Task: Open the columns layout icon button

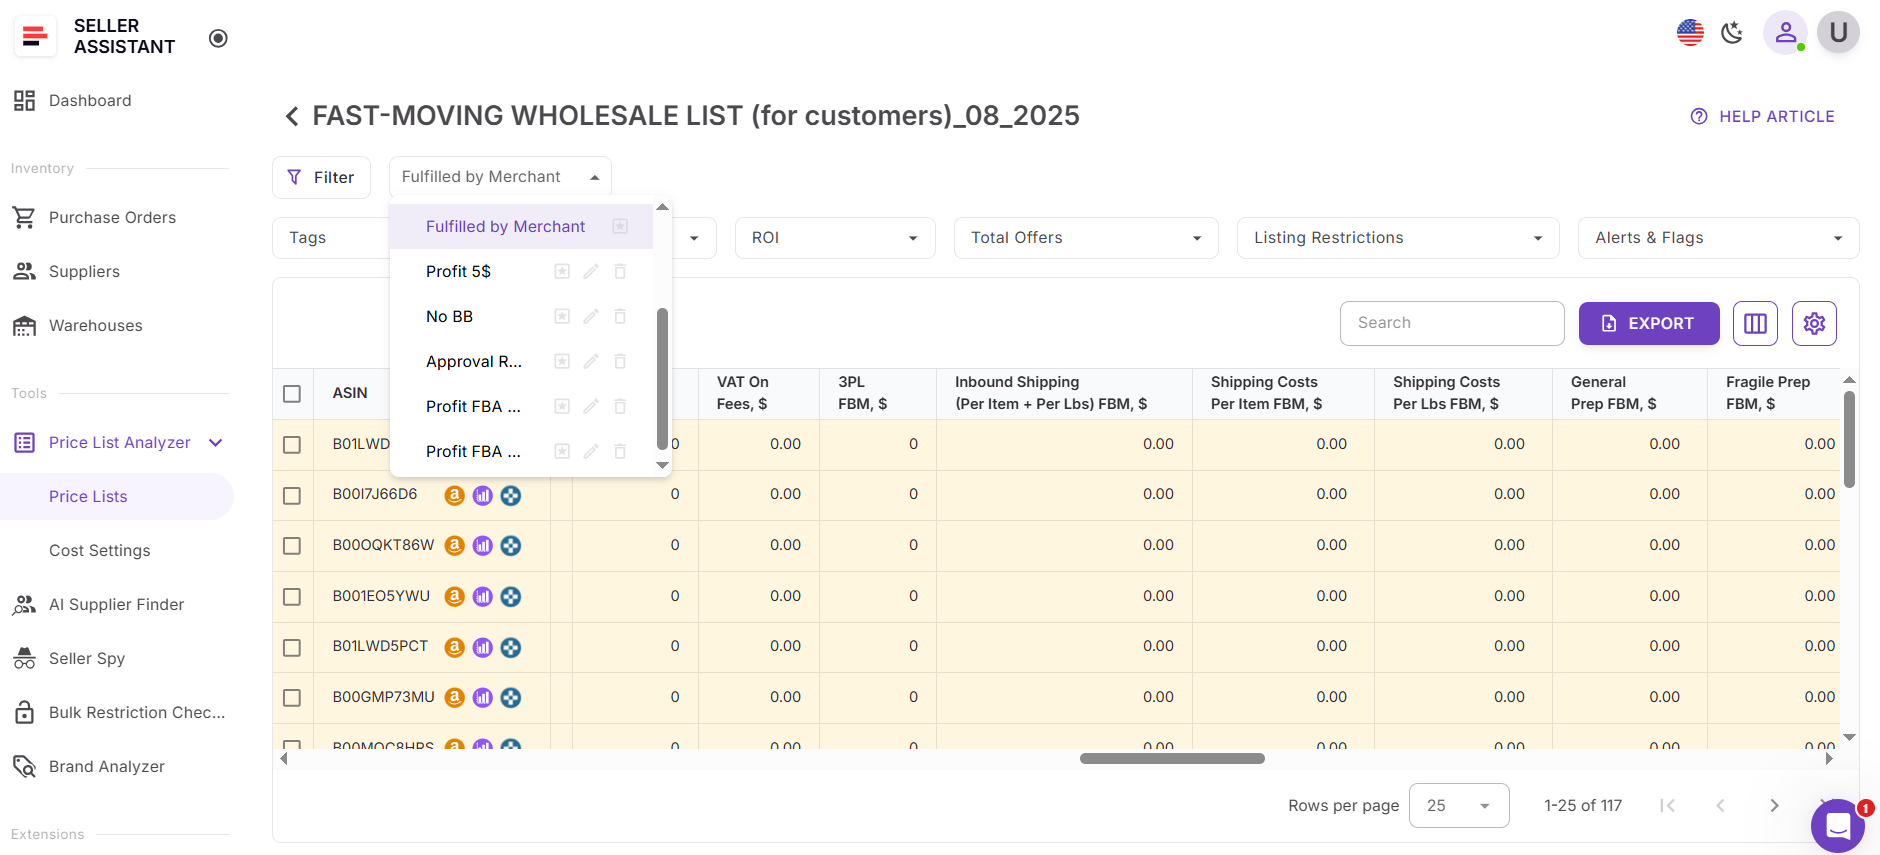Action: [x=1755, y=323]
